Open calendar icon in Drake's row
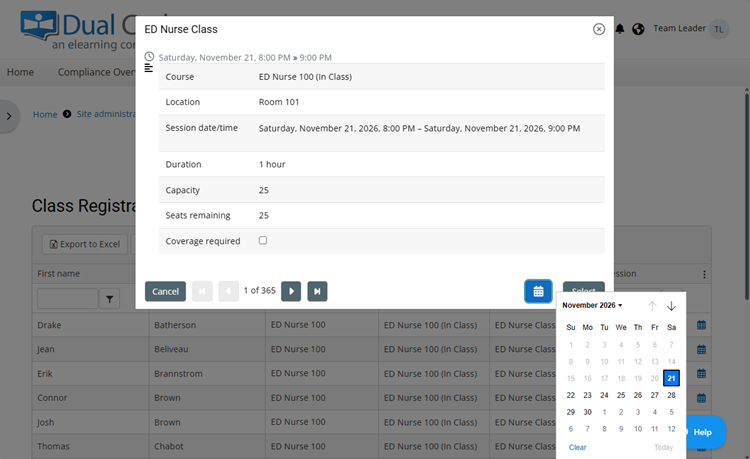This screenshot has height=459, width=750. pos(701,325)
